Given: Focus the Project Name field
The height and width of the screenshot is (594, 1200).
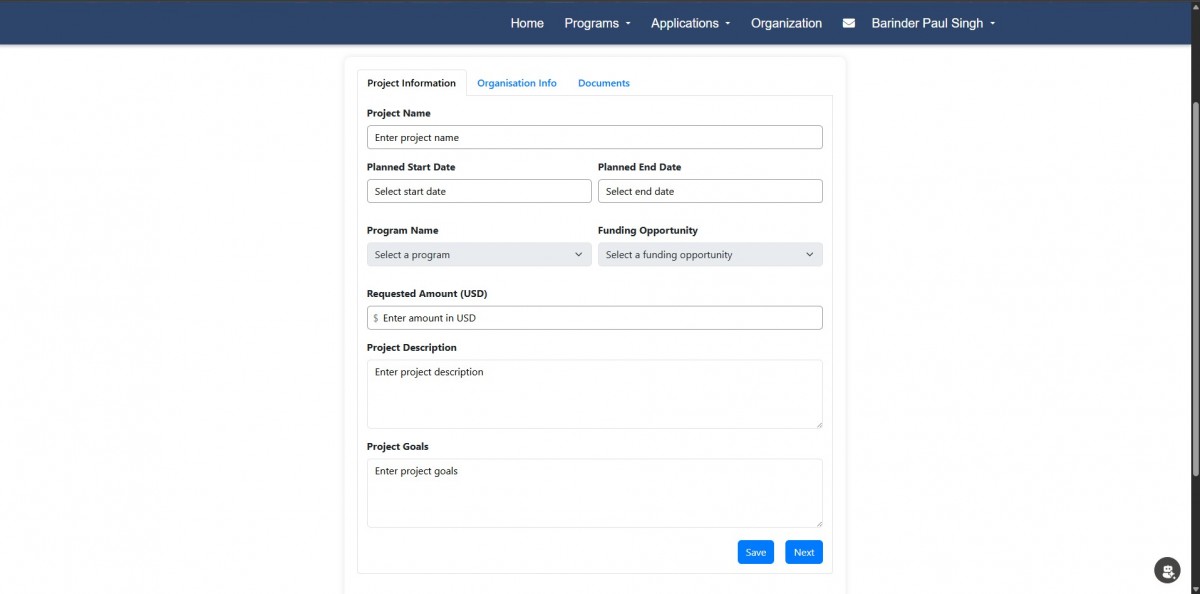Looking at the screenshot, I should (x=594, y=137).
